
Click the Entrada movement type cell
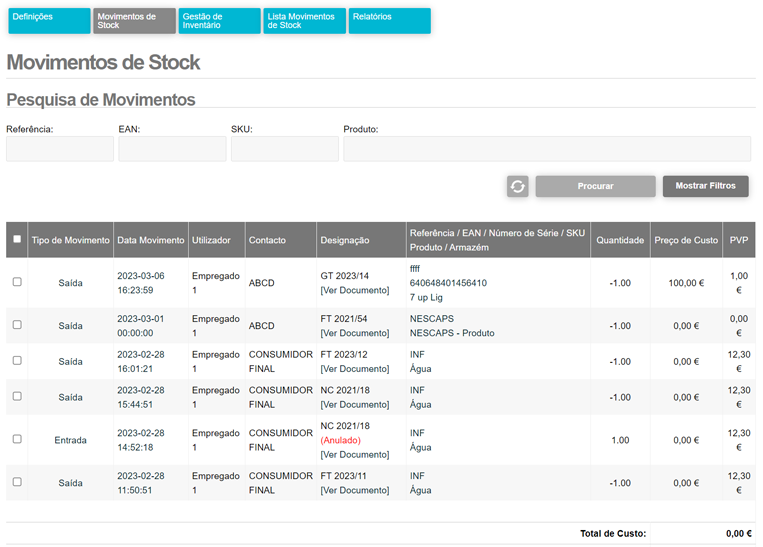pos(71,440)
